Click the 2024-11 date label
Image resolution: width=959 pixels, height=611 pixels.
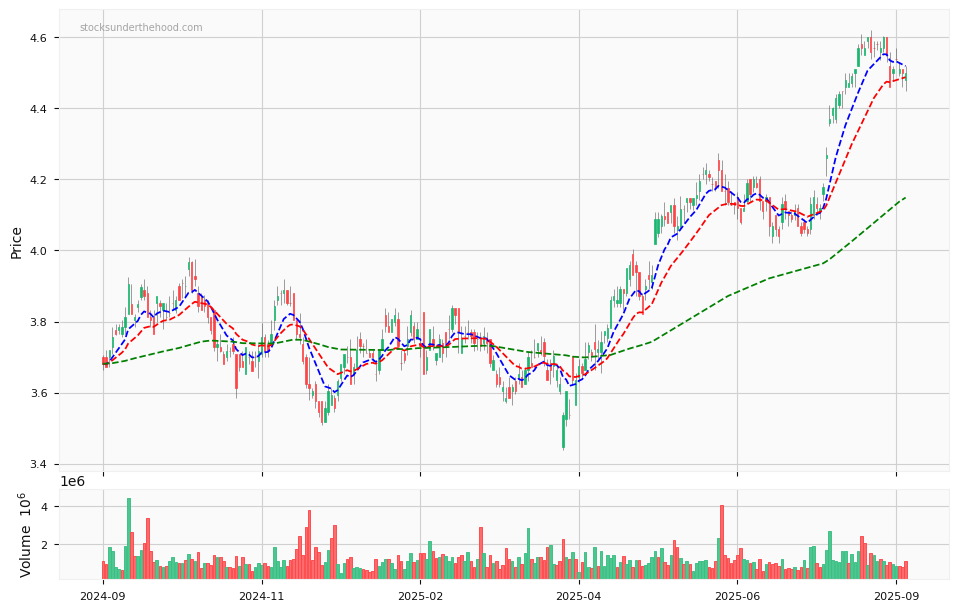[x=262, y=596]
